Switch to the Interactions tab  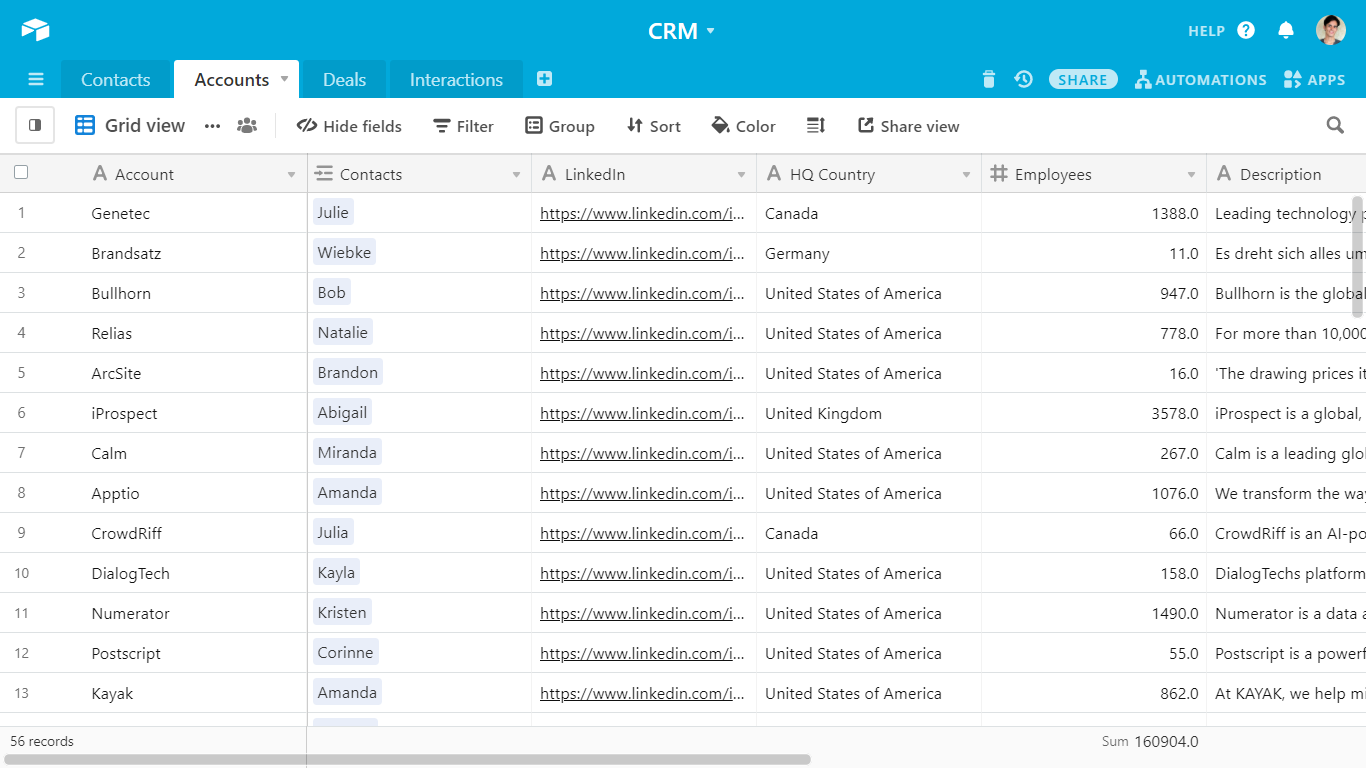456,80
